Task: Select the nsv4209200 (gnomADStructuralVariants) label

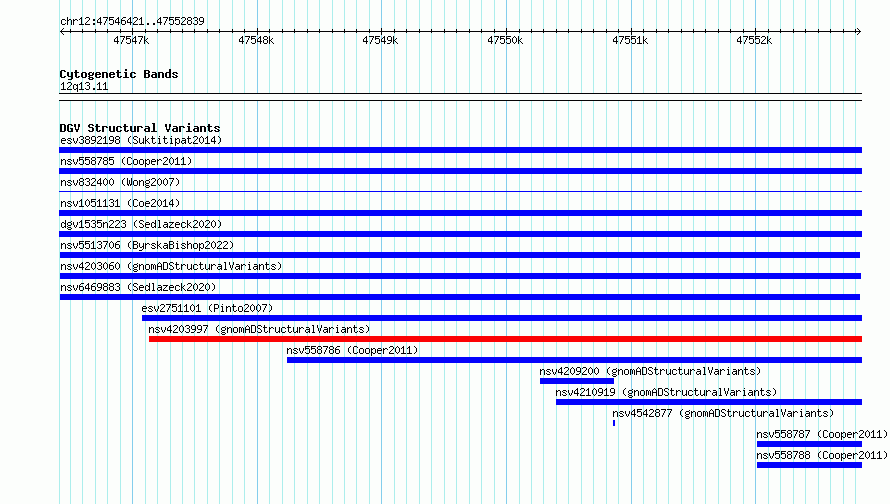Action: [650, 371]
